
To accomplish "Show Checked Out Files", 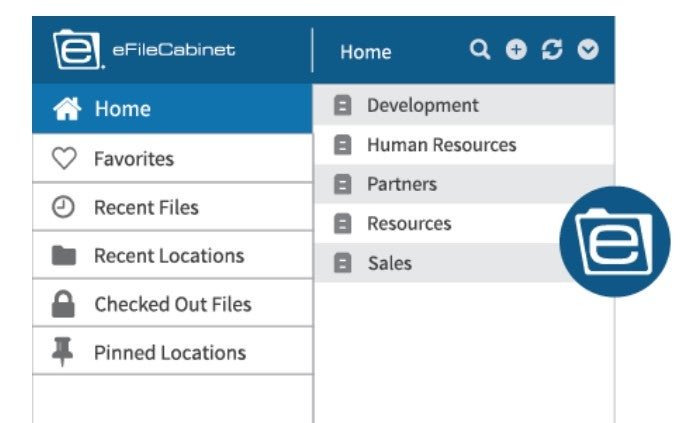I will 172,303.
